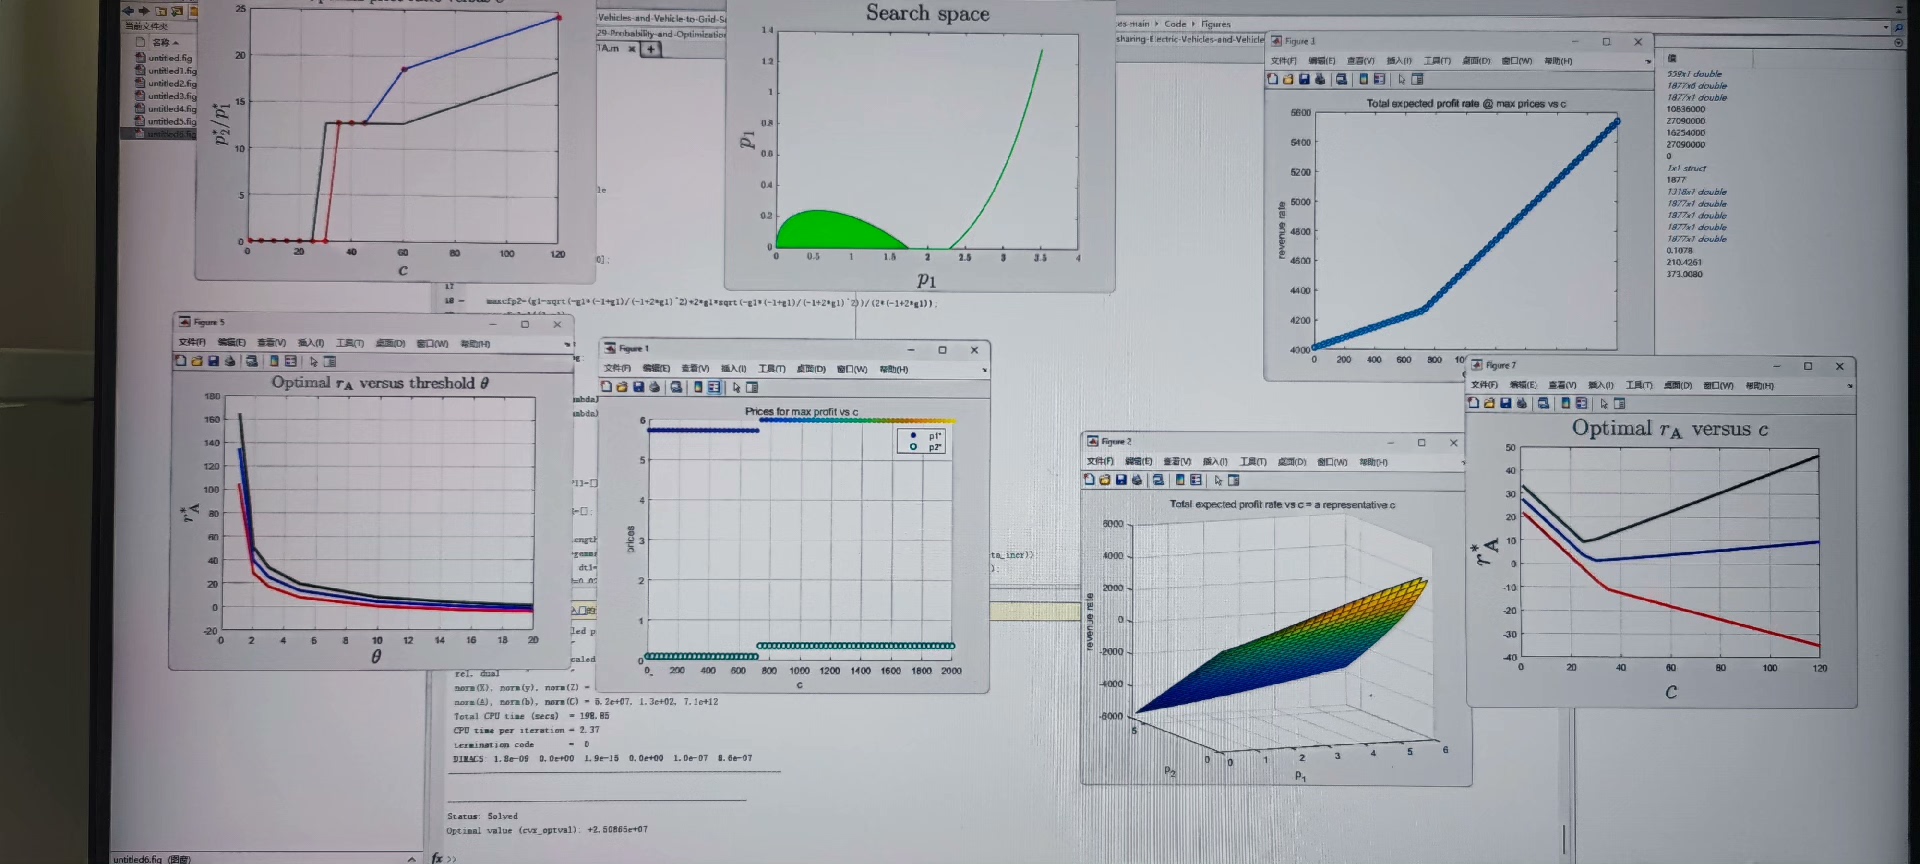Open Property Inspector in Figure 7 toolbar
This screenshot has width=1920, height=864.
click(x=1619, y=403)
